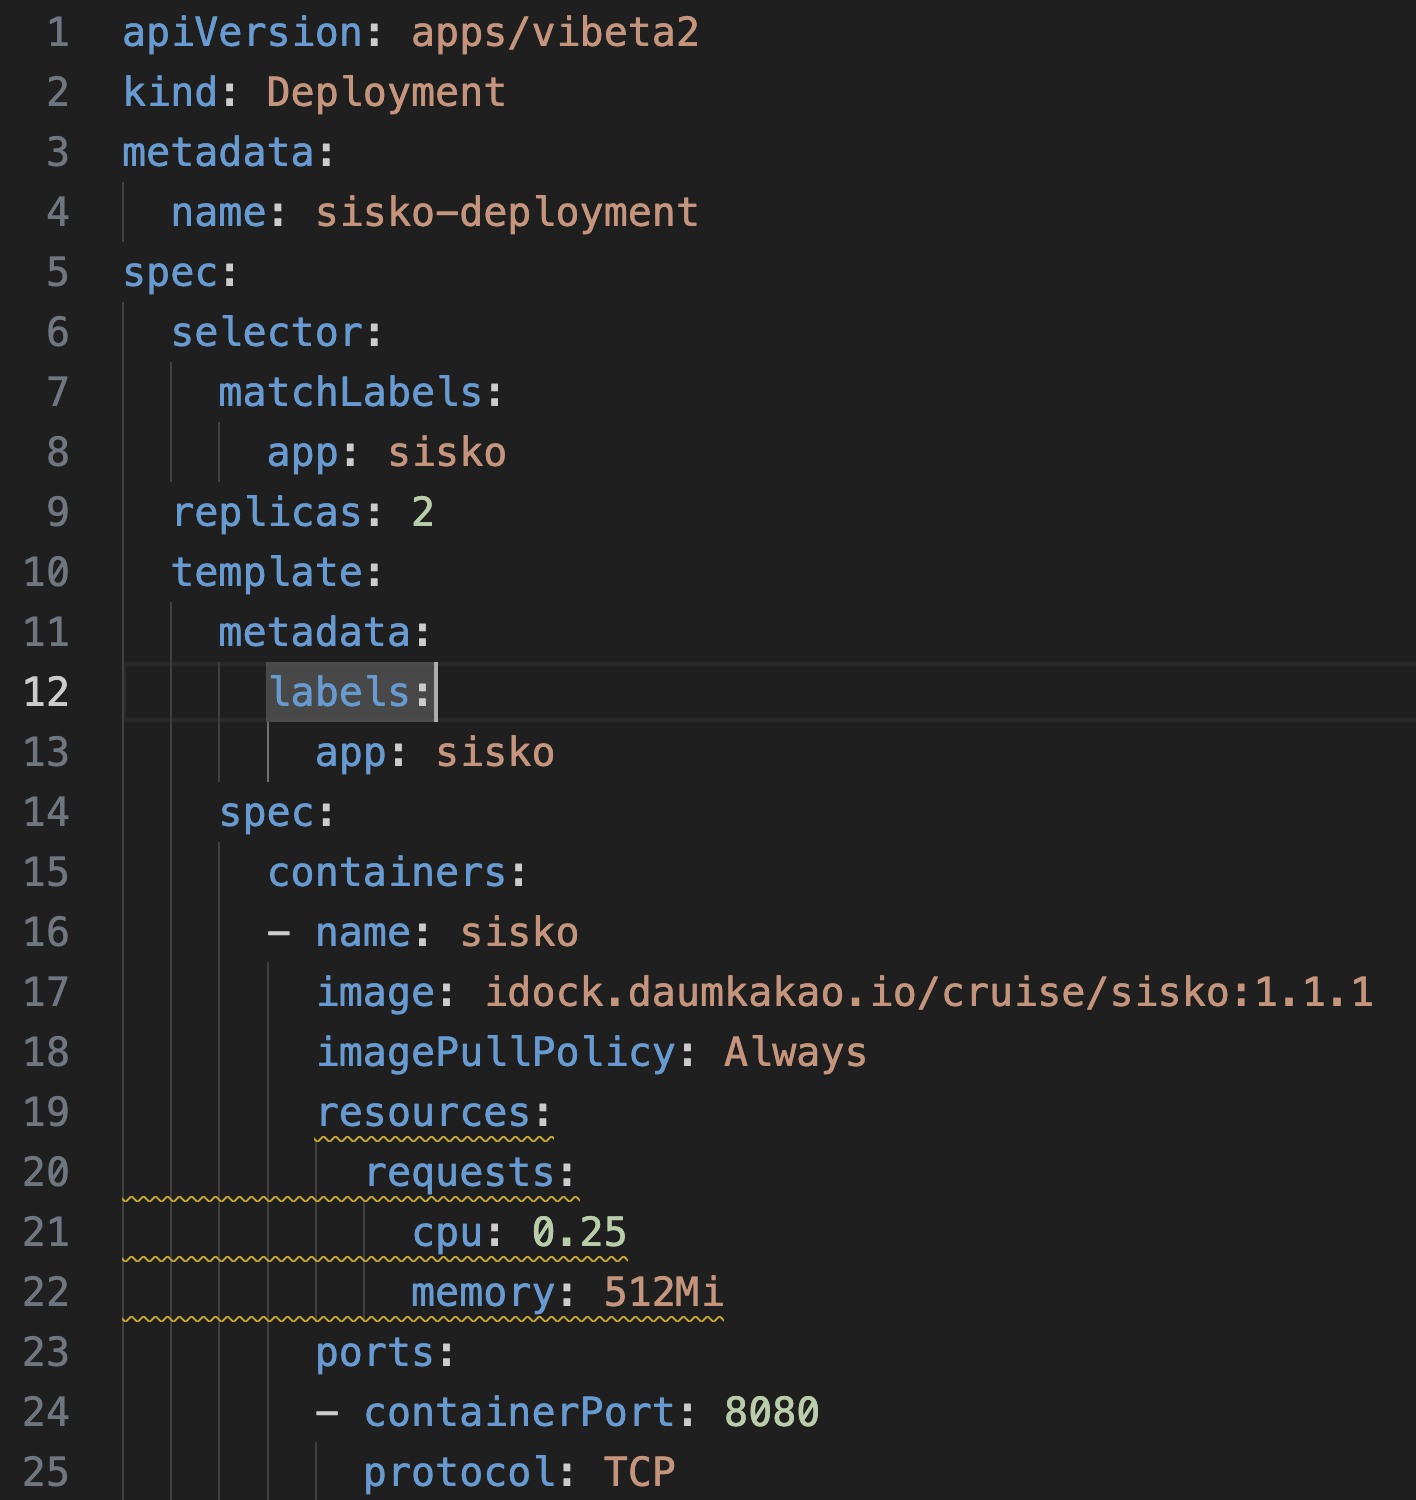Click the replicas value '2'
1416x1500 pixels.
point(422,513)
